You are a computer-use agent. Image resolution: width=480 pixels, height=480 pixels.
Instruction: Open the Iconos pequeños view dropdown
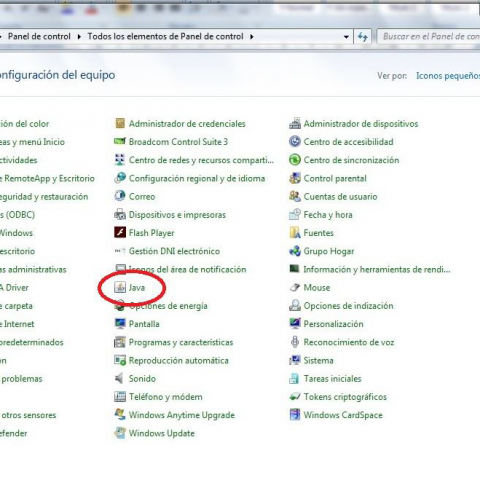tap(448, 76)
